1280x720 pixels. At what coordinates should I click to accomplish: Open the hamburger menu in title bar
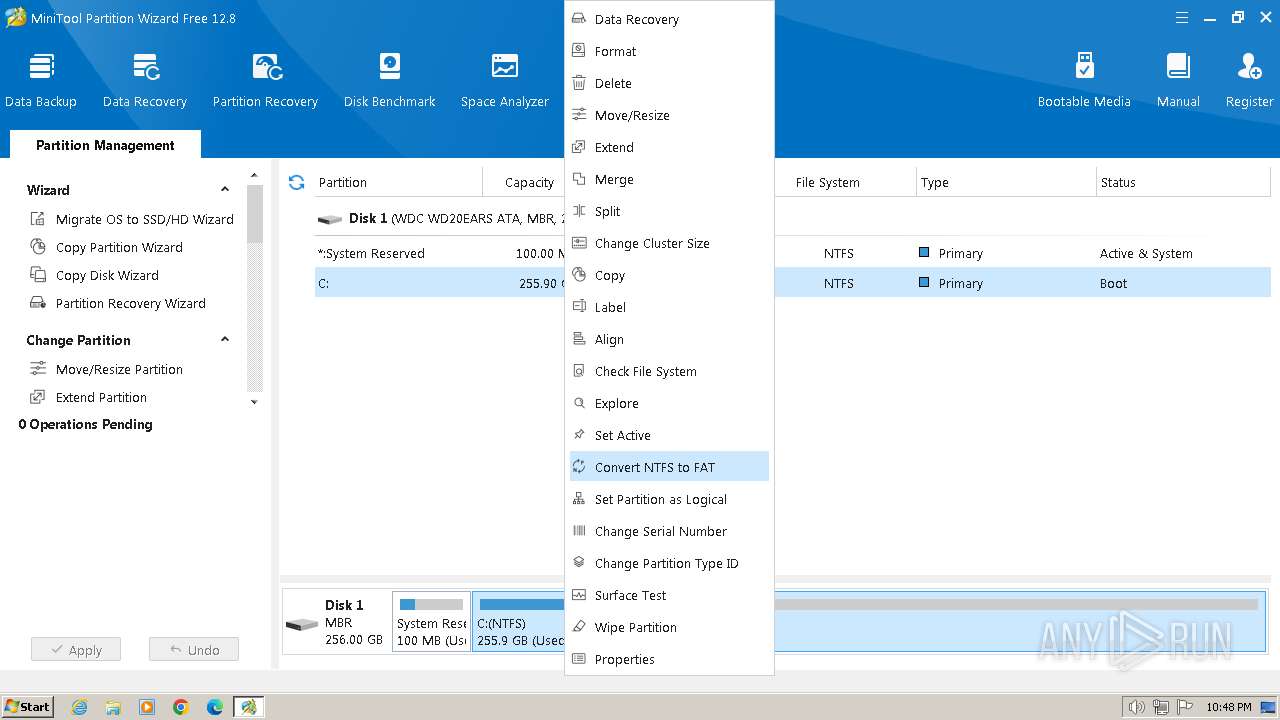tap(1182, 17)
